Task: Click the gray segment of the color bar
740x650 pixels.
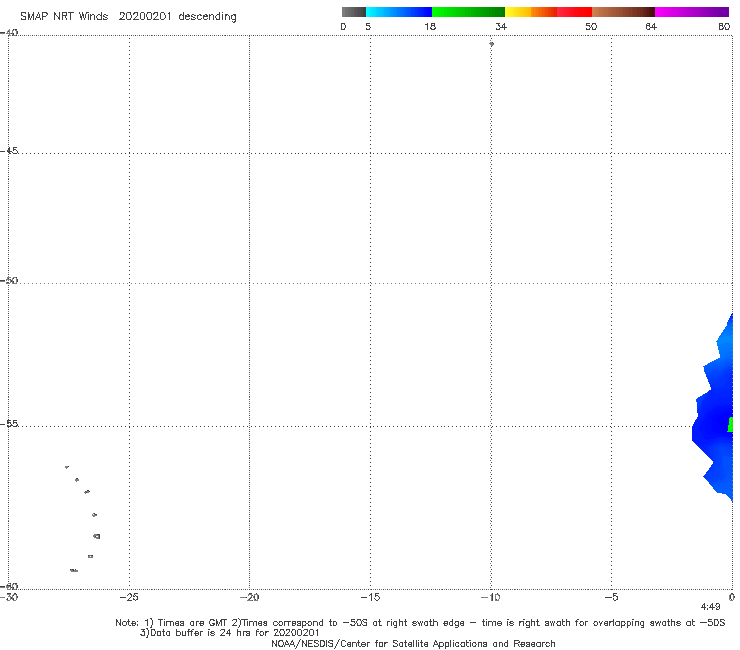Action: [353, 12]
